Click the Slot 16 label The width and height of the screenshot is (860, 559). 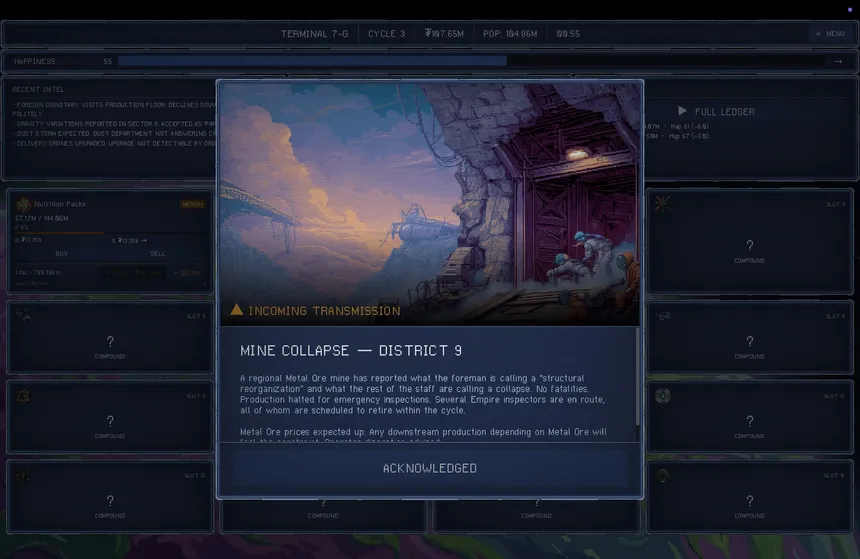pyautogui.click(x=834, y=475)
